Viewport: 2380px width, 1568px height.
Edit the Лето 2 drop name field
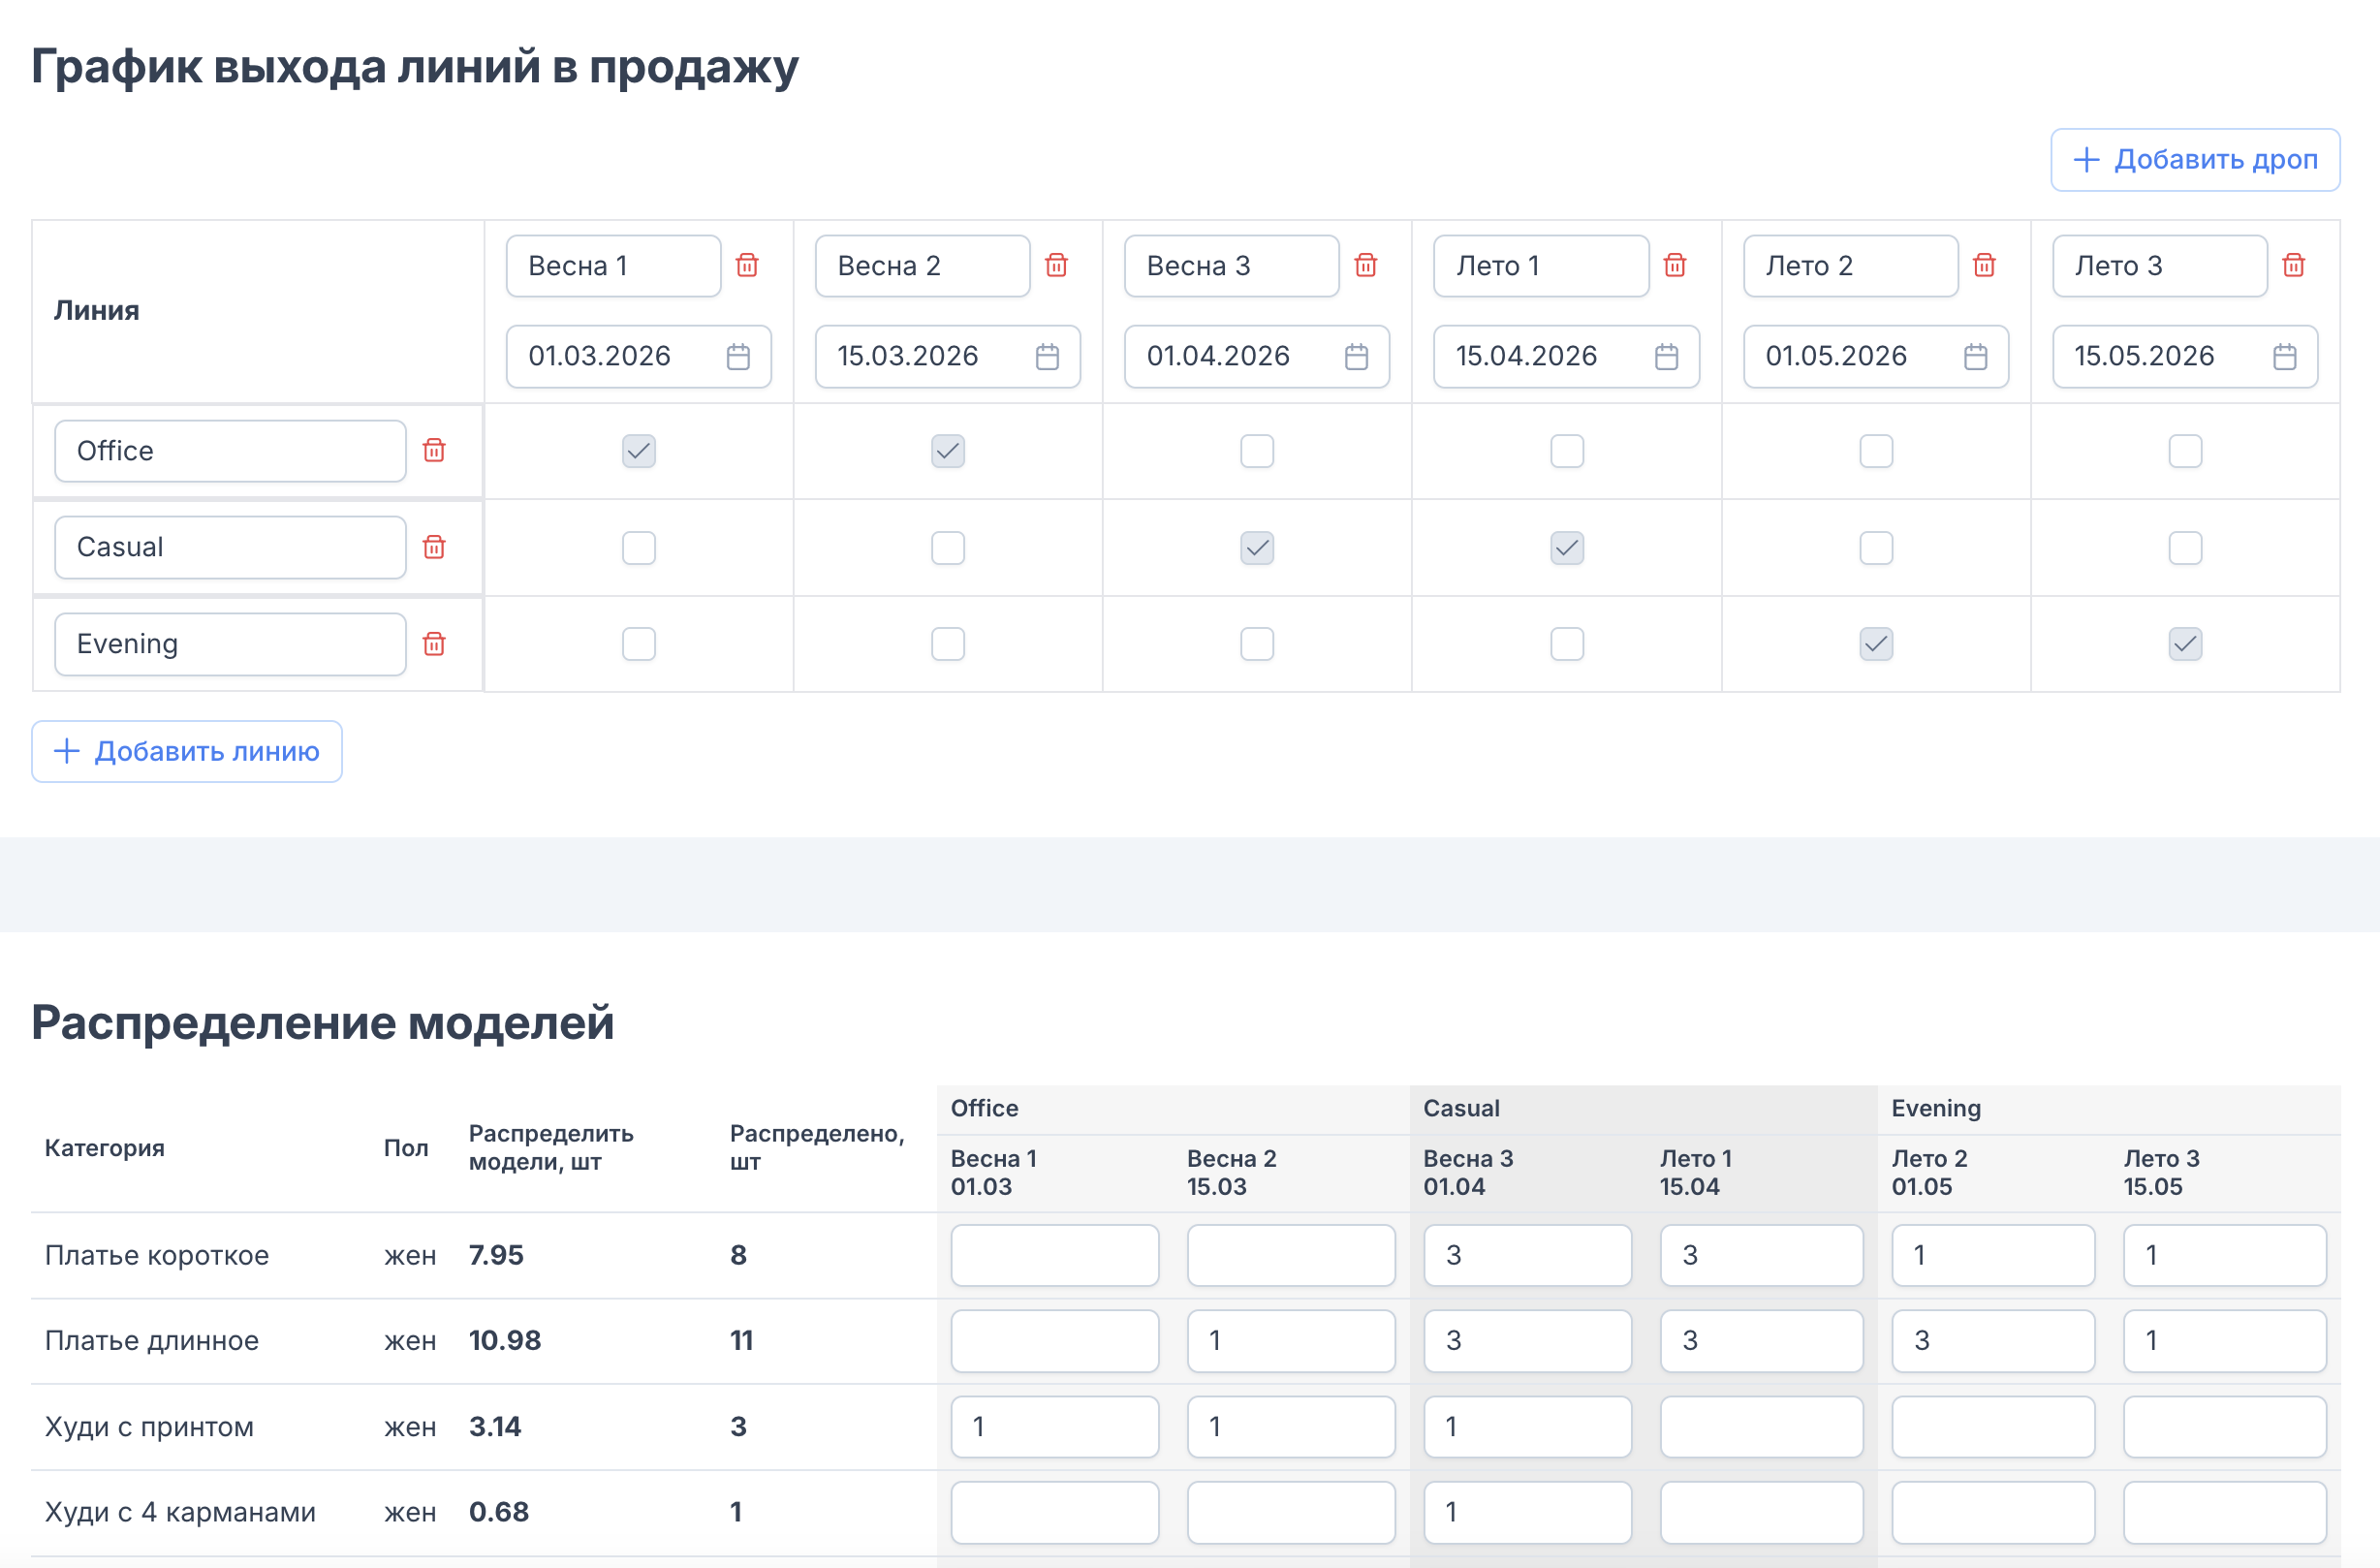click(1851, 266)
